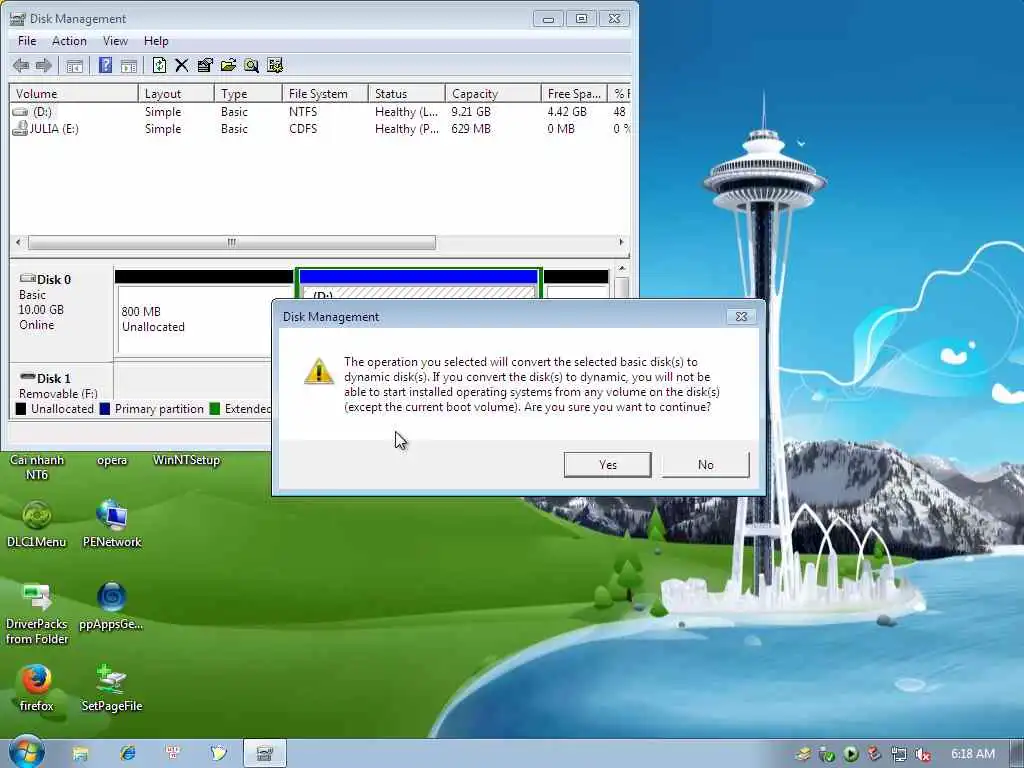The width and height of the screenshot is (1024, 768).
Task: Sort by the Type column header
Action: pos(248,94)
